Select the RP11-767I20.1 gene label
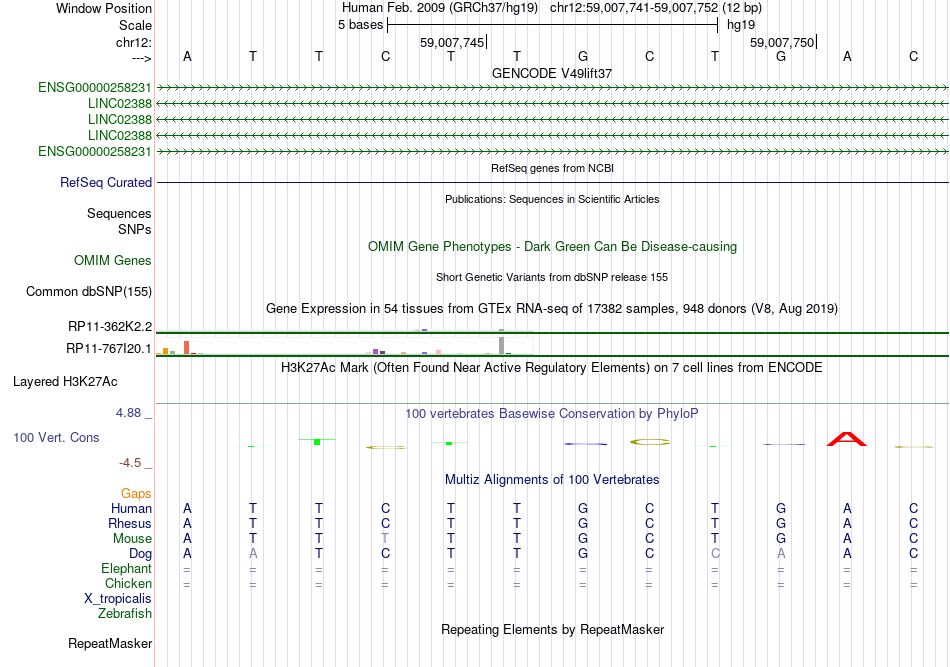This screenshot has width=950, height=667. [x=109, y=348]
